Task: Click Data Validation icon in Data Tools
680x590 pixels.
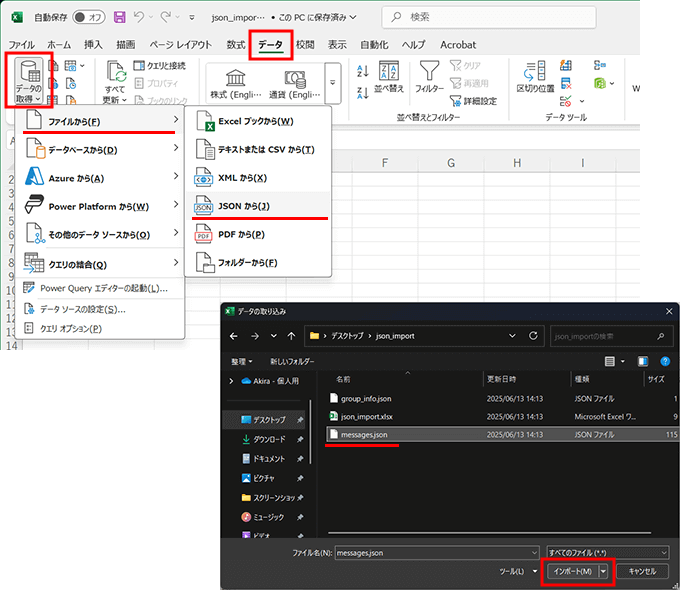Action: coord(566,102)
